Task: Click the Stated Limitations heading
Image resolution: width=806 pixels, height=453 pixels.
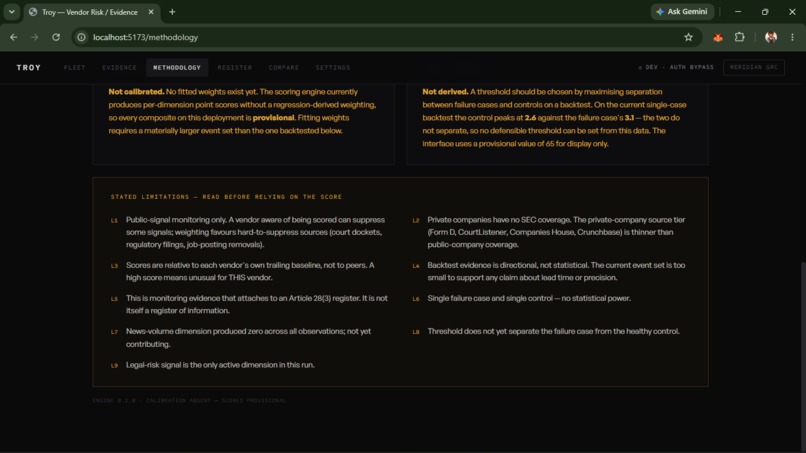Action: pos(226,196)
